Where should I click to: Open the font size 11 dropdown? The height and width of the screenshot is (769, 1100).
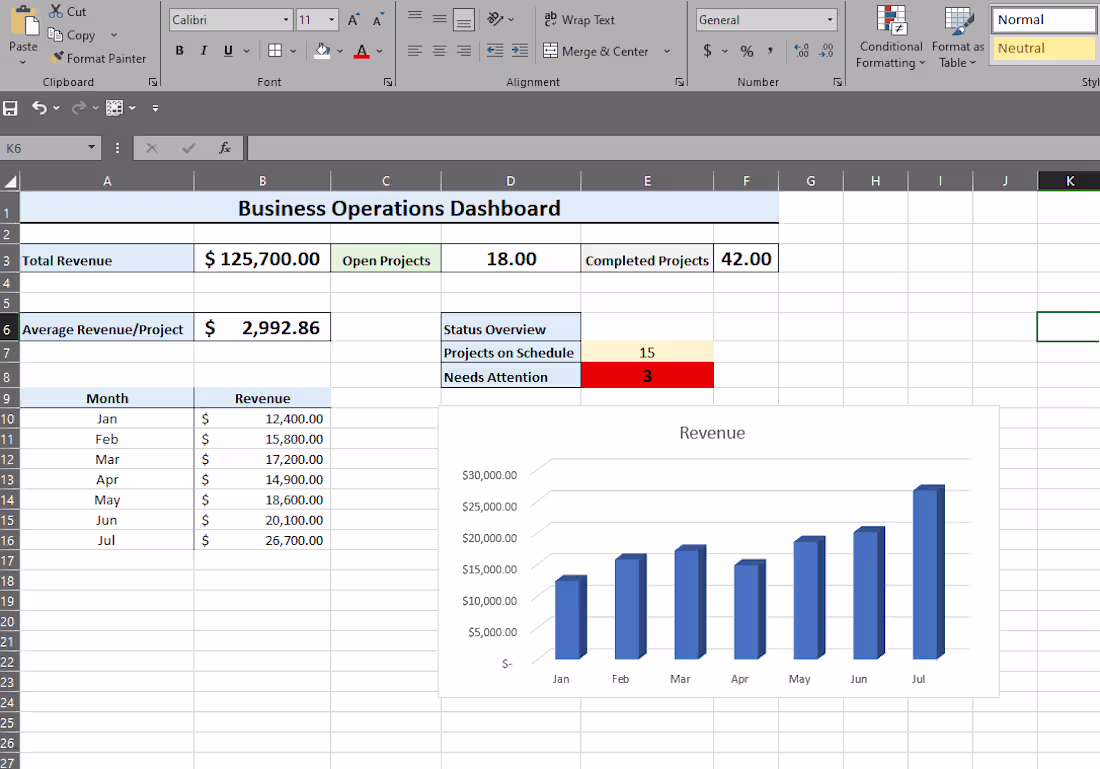332,20
